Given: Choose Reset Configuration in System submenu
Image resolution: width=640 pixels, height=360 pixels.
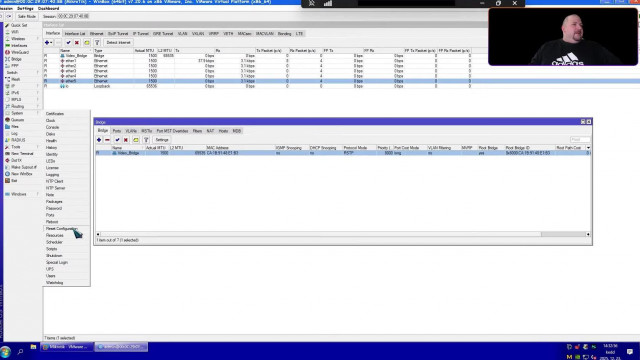Looking at the screenshot, I should (61, 229).
